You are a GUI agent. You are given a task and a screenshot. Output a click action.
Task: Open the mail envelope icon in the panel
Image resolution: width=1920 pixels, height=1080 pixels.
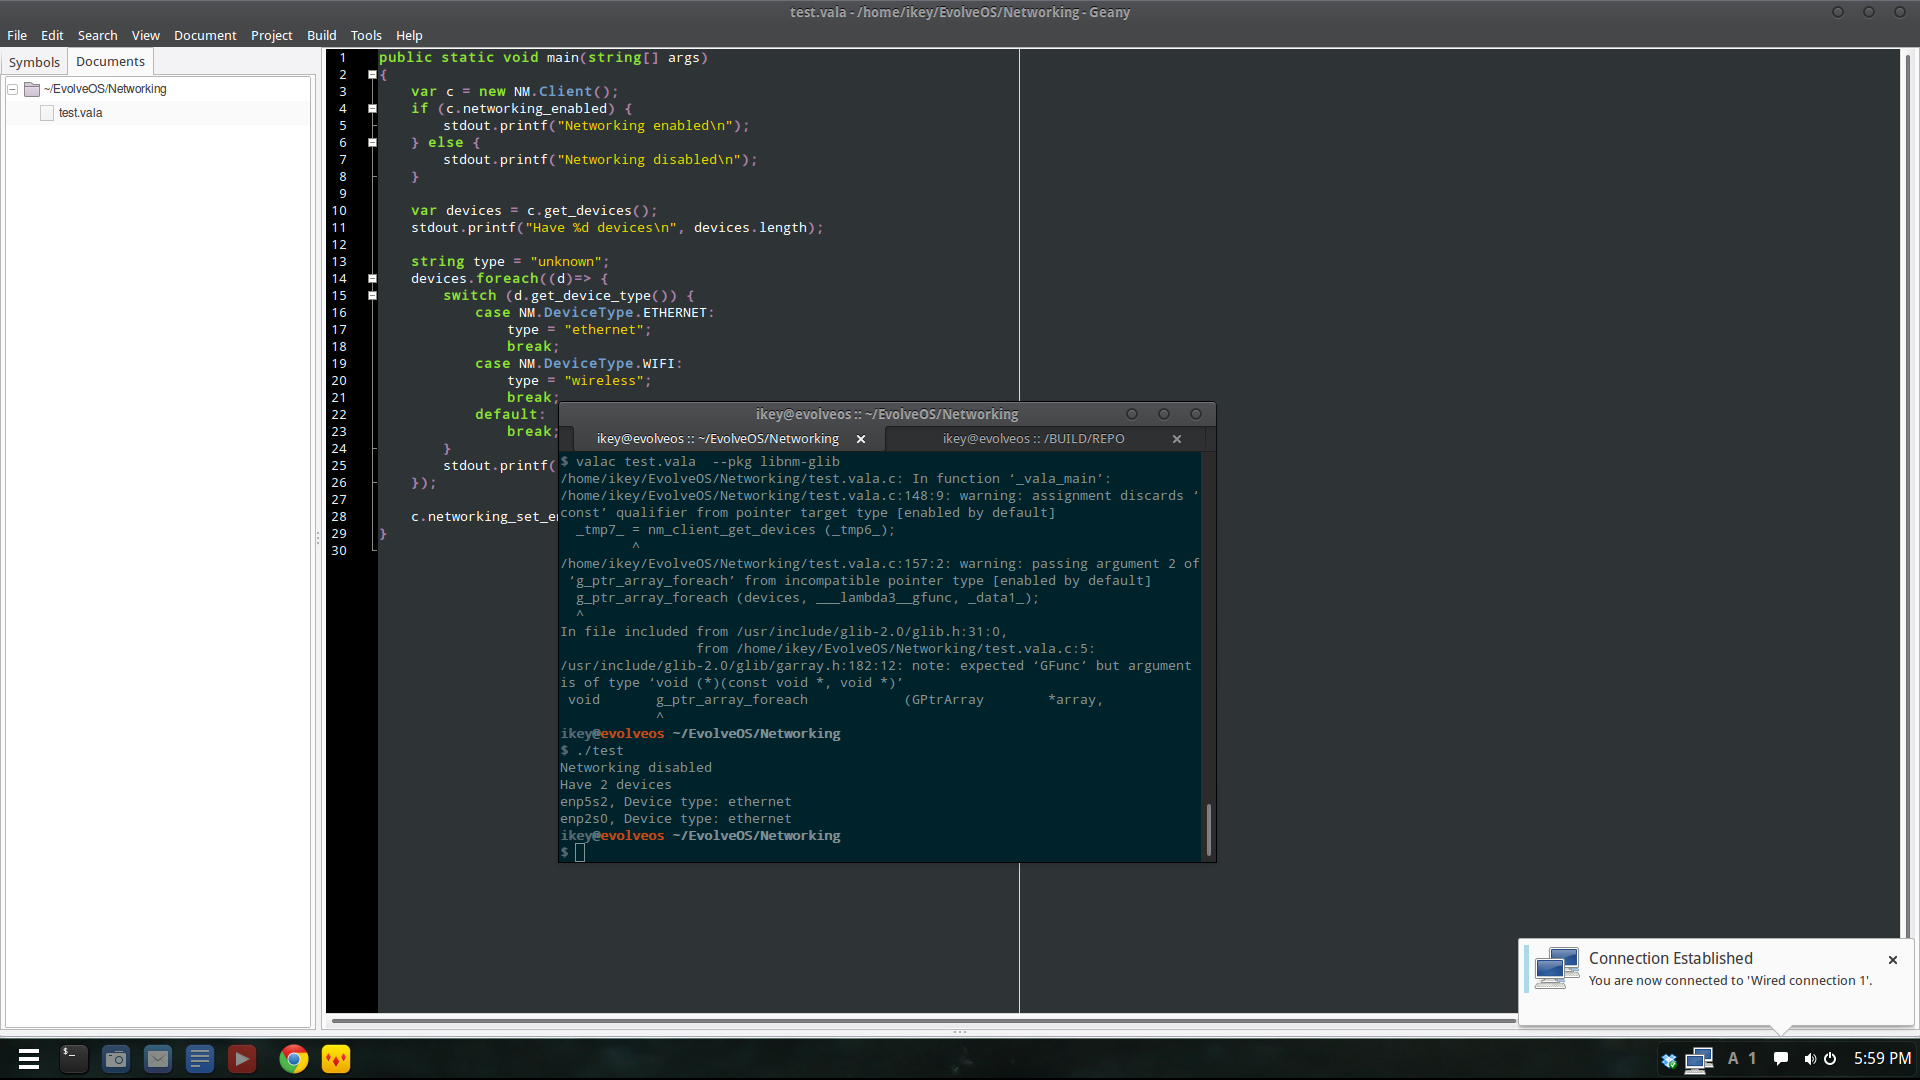pos(158,1059)
